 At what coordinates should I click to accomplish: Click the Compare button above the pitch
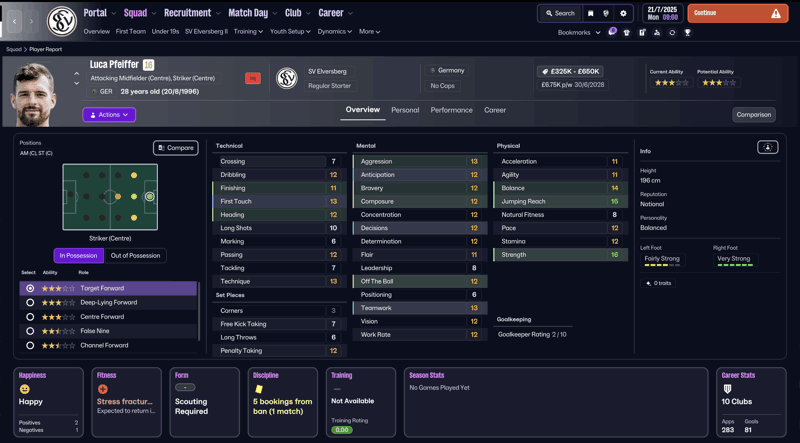pyautogui.click(x=176, y=148)
